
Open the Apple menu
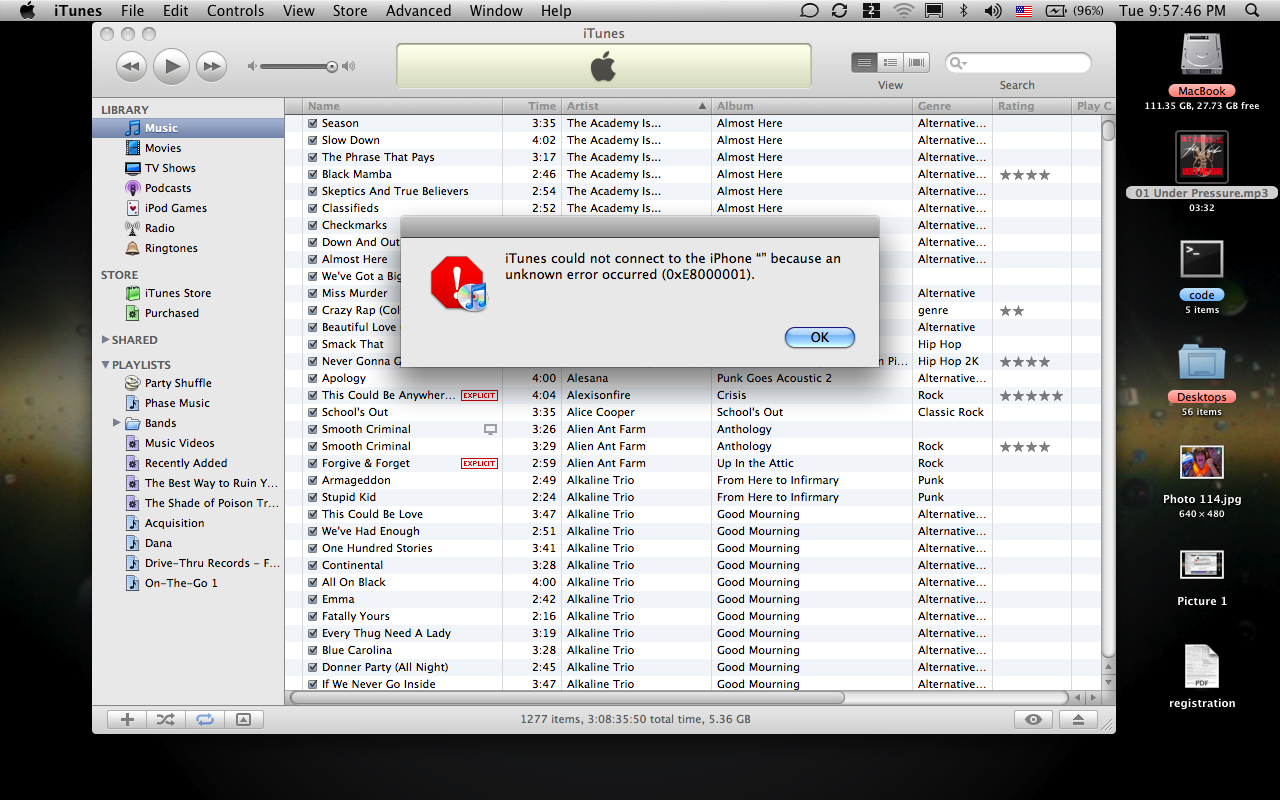tap(27, 11)
